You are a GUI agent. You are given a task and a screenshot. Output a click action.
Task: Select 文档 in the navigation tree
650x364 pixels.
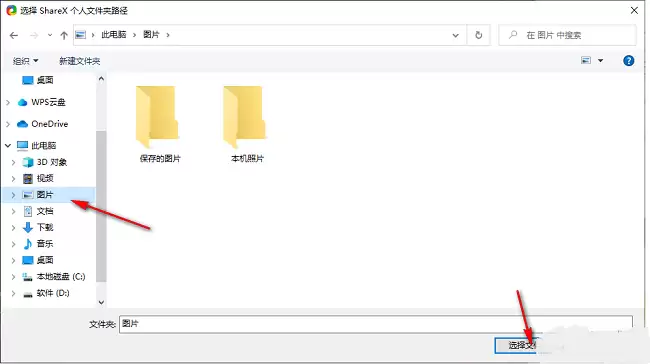point(45,211)
